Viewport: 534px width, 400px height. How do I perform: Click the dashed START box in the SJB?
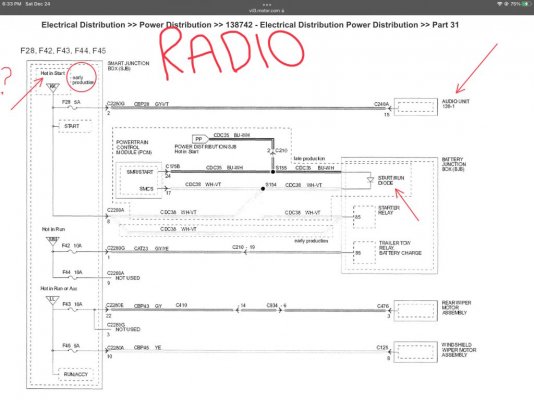pos(75,126)
